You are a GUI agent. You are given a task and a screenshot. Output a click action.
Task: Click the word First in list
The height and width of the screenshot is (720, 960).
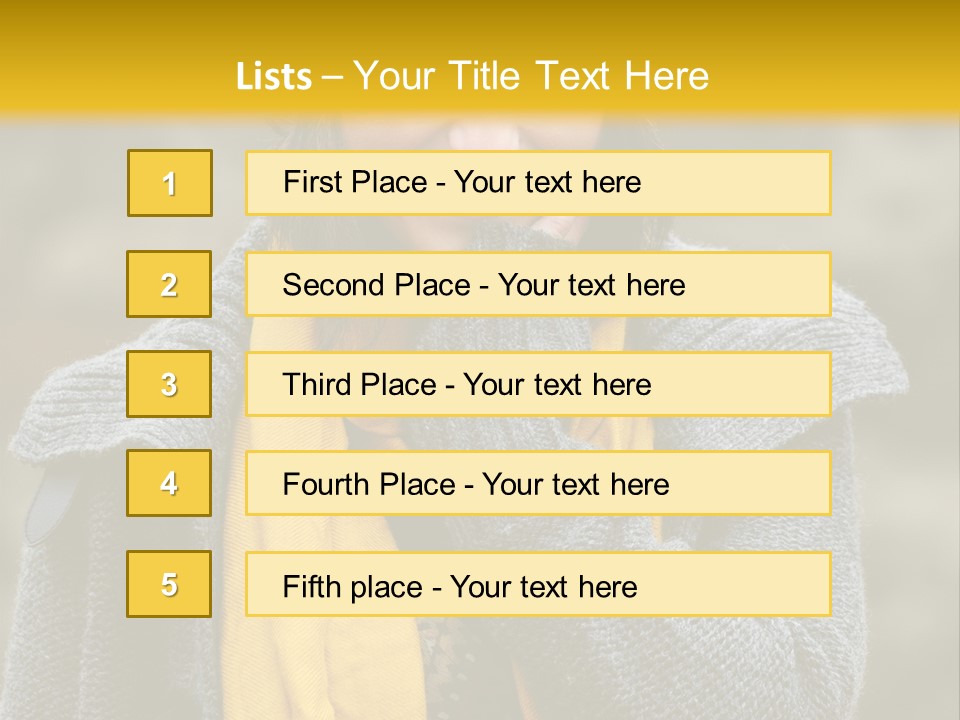tap(306, 182)
